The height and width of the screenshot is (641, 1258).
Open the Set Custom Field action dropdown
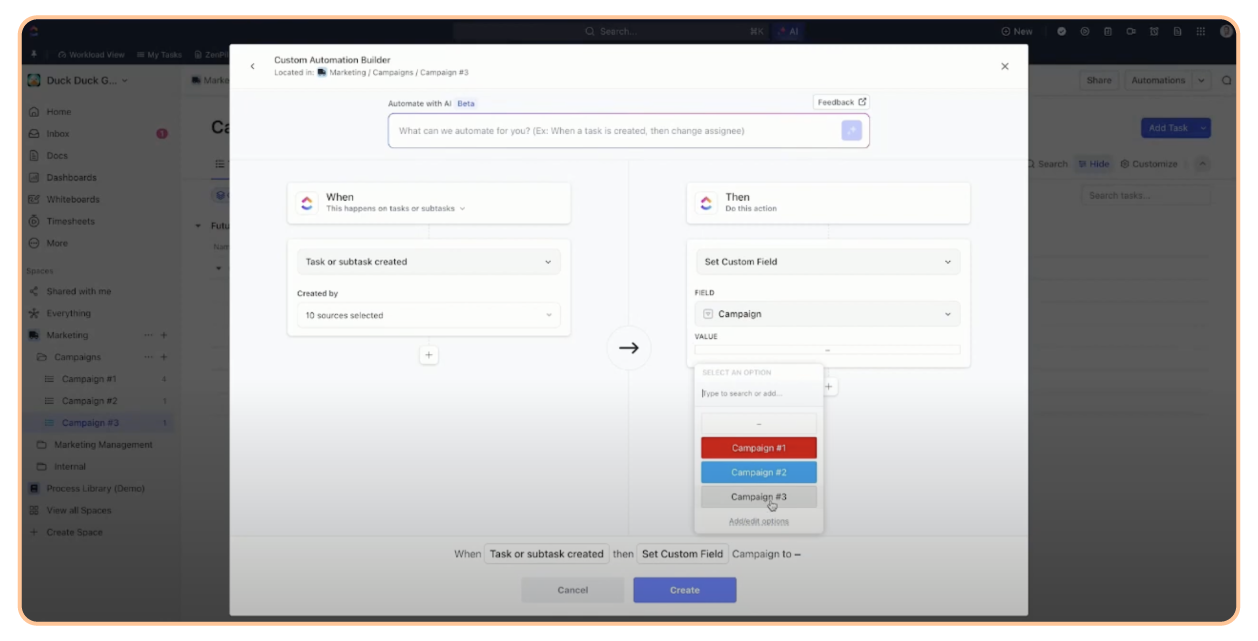click(x=827, y=261)
